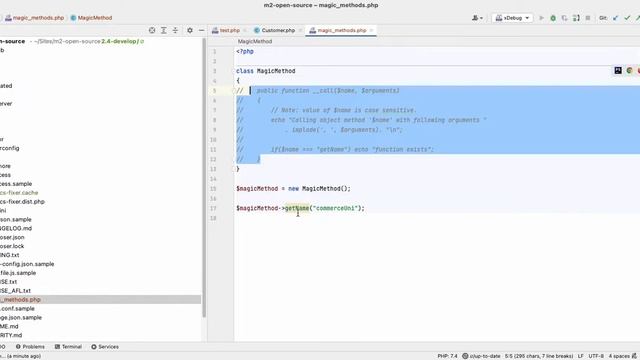Open the xDebug run configuration dropdown
The width and height of the screenshot is (640, 360).
pos(512,18)
